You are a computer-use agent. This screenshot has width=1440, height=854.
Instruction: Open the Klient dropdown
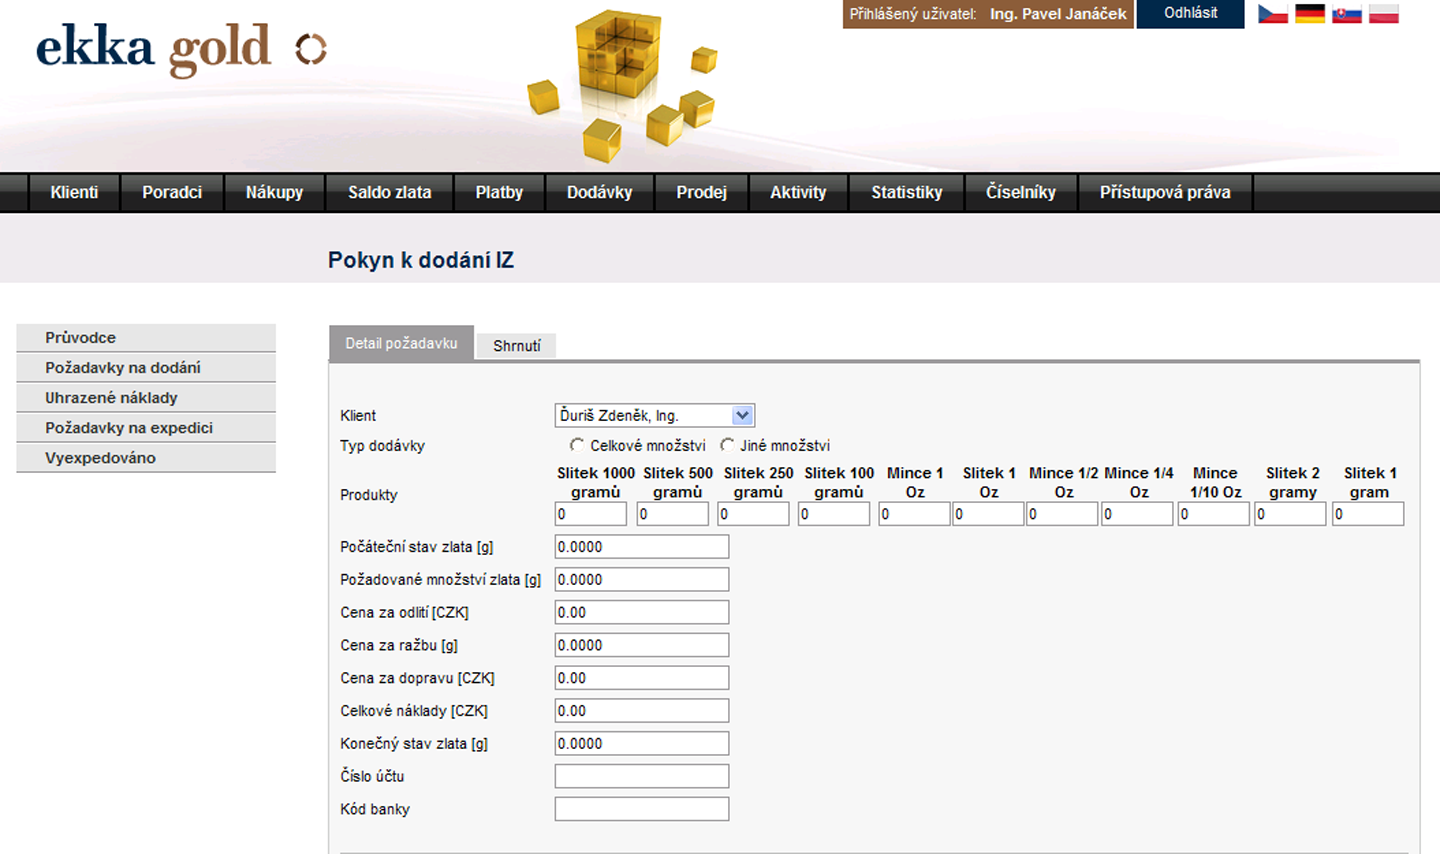(655, 415)
